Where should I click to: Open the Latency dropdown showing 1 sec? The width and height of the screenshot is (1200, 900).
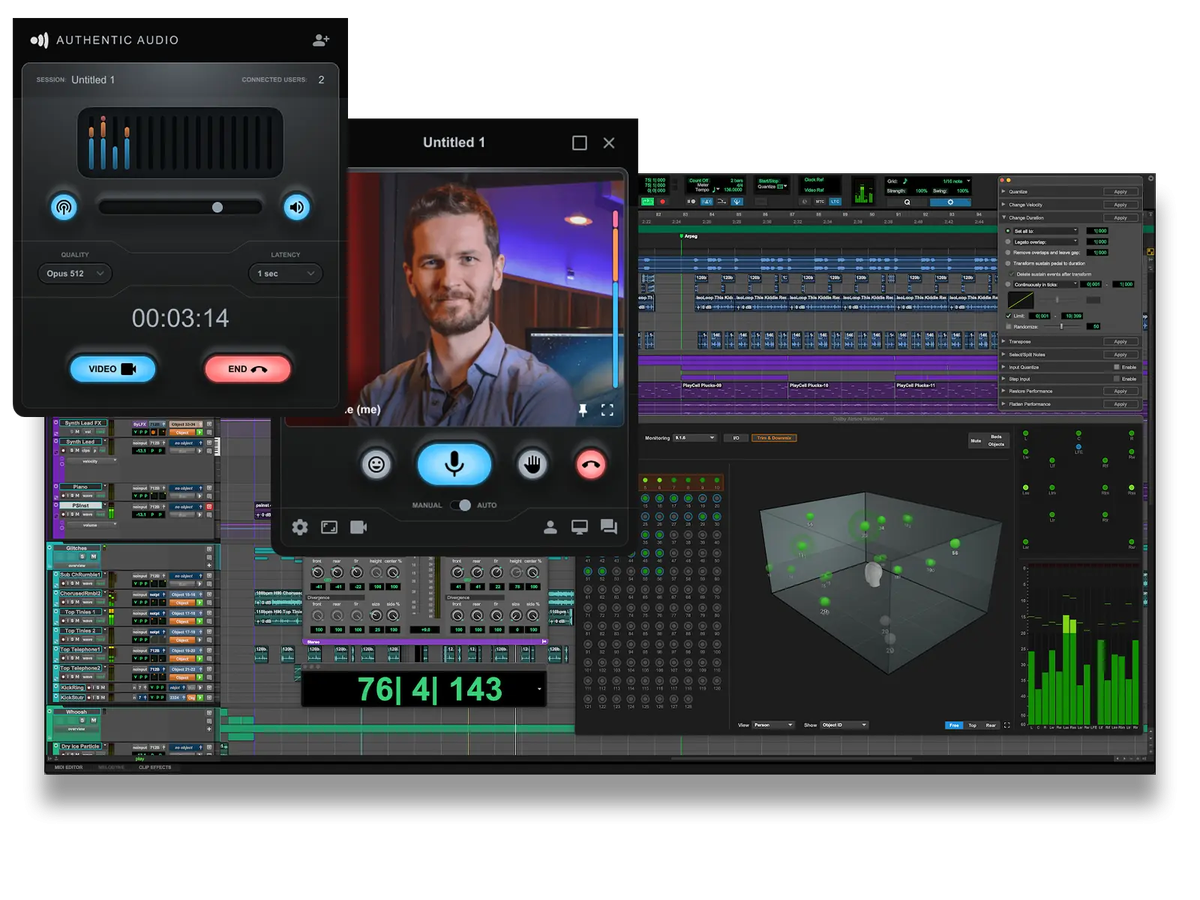click(286, 273)
